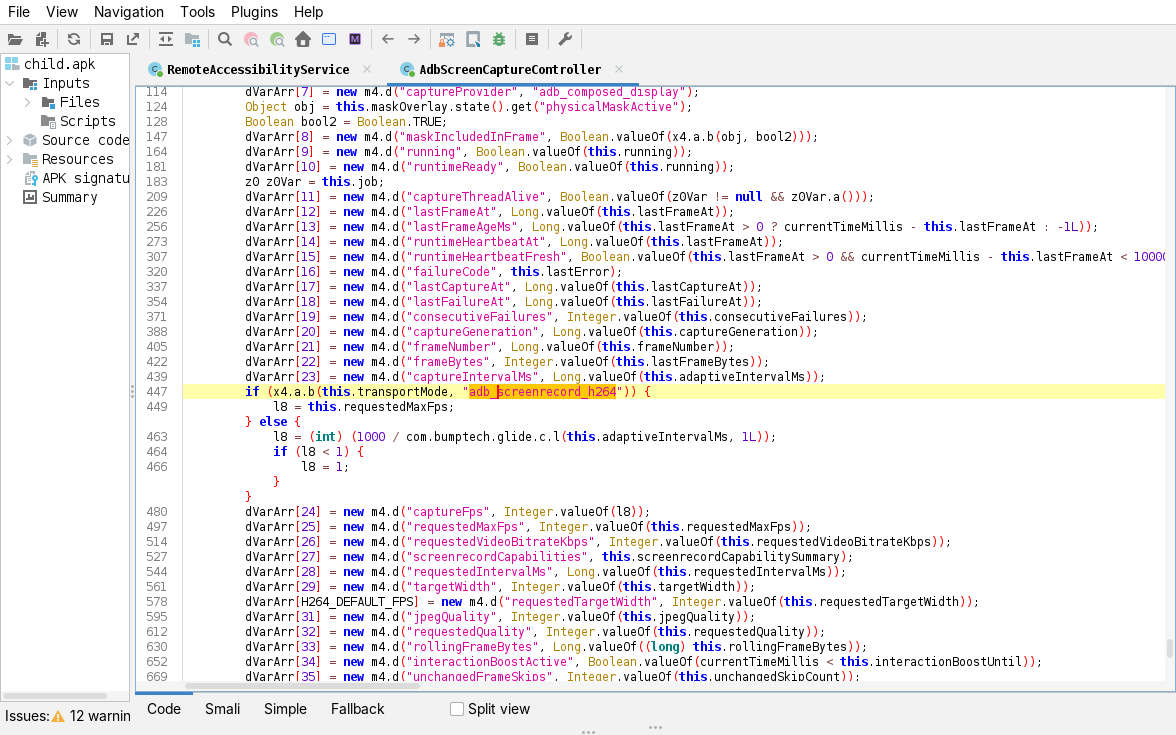Open Class search with pink magnifier icon
This screenshot has height=735, width=1176.
[x=251, y=40]
